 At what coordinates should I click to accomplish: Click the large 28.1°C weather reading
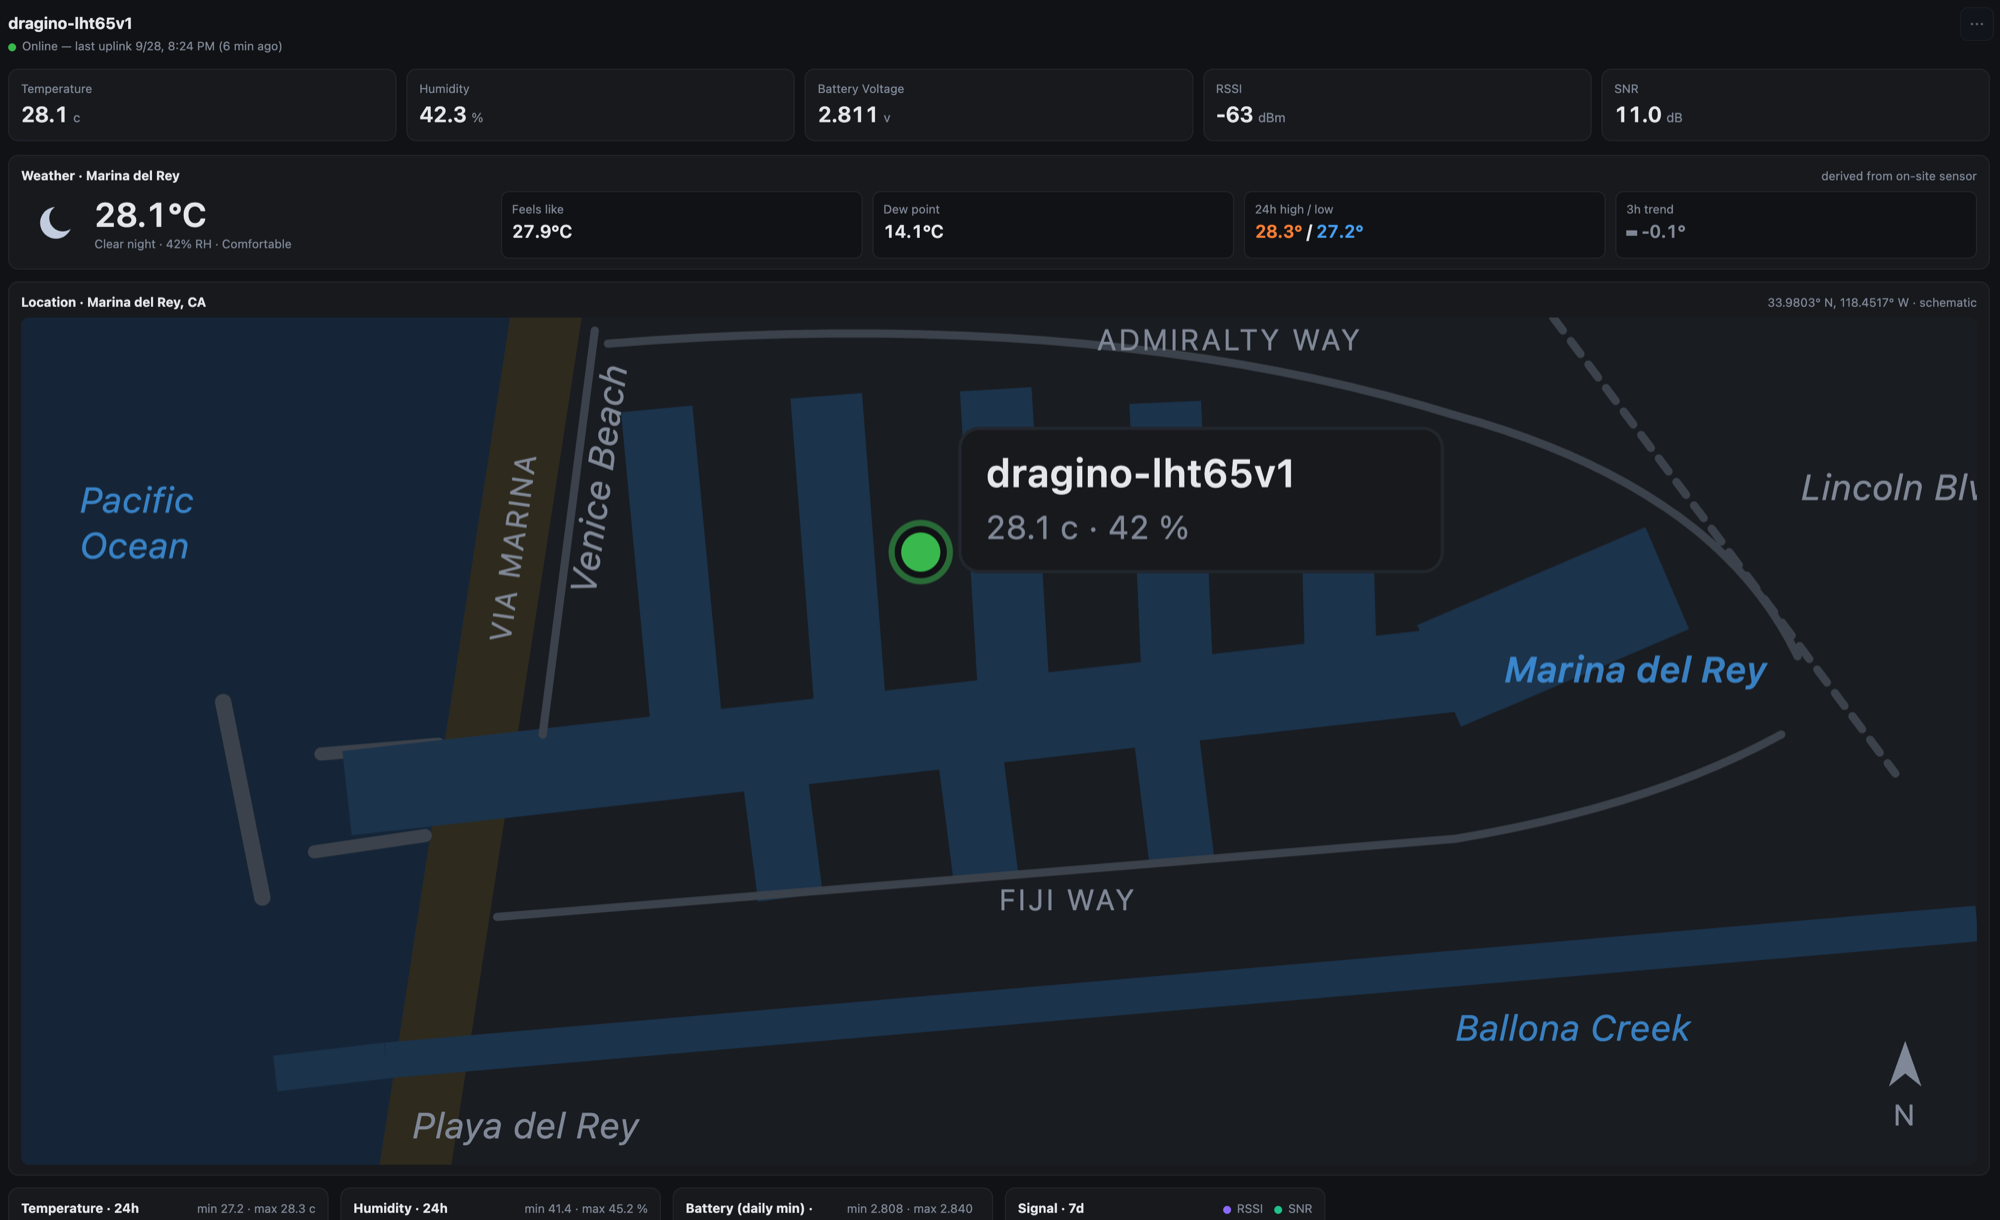tap(150, 215)
